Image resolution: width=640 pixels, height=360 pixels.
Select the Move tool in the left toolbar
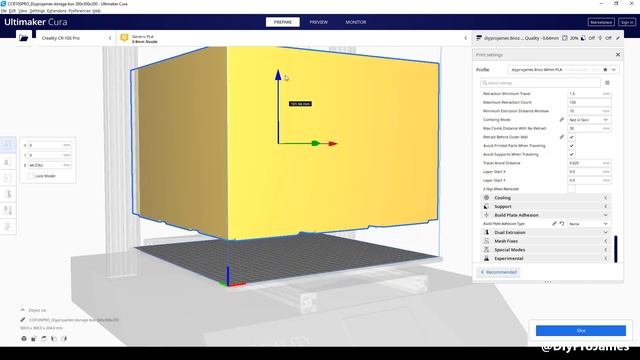pos(8,144)
